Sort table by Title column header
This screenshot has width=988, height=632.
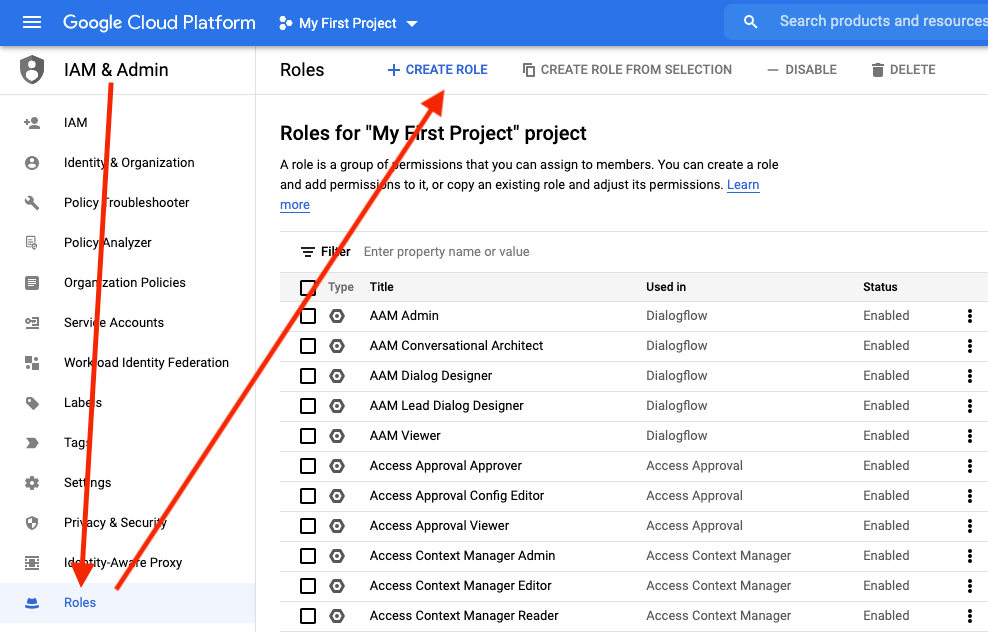pyautogui.click(x=382, y=287)
